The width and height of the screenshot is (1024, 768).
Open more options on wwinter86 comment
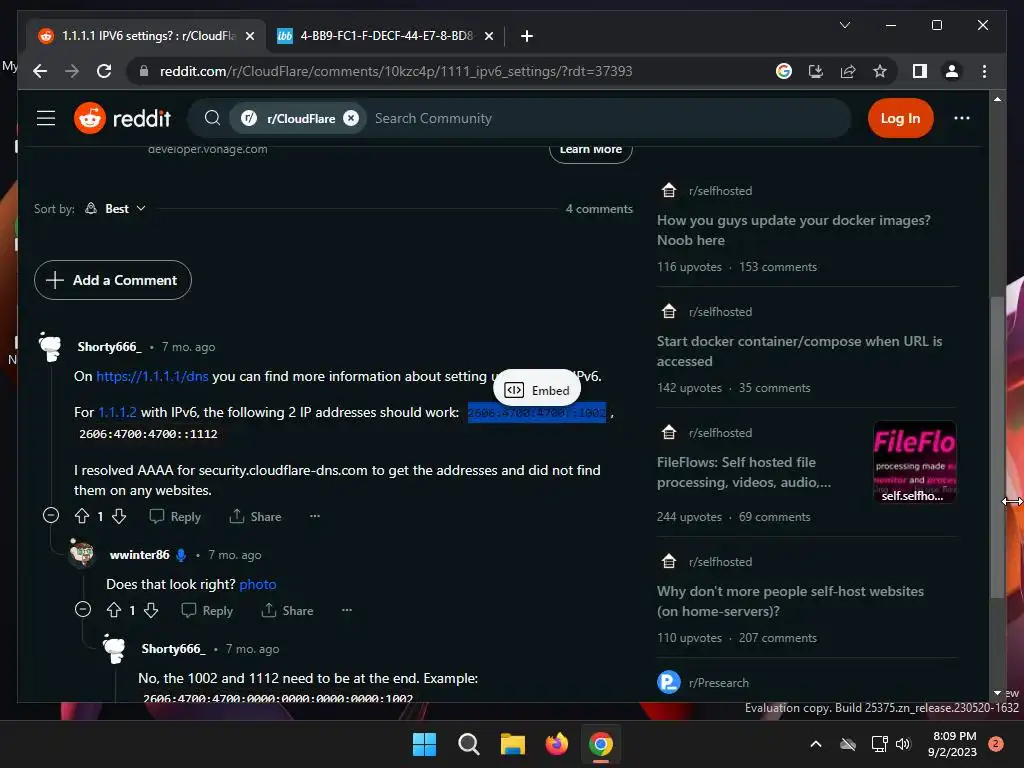347,610
